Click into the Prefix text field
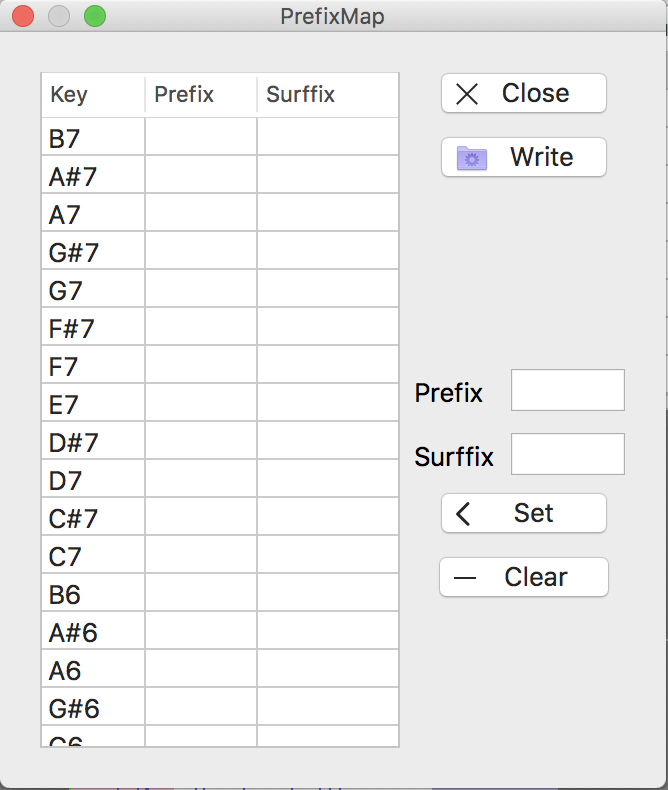Screen dimensions: 668x790 point(567,390)
